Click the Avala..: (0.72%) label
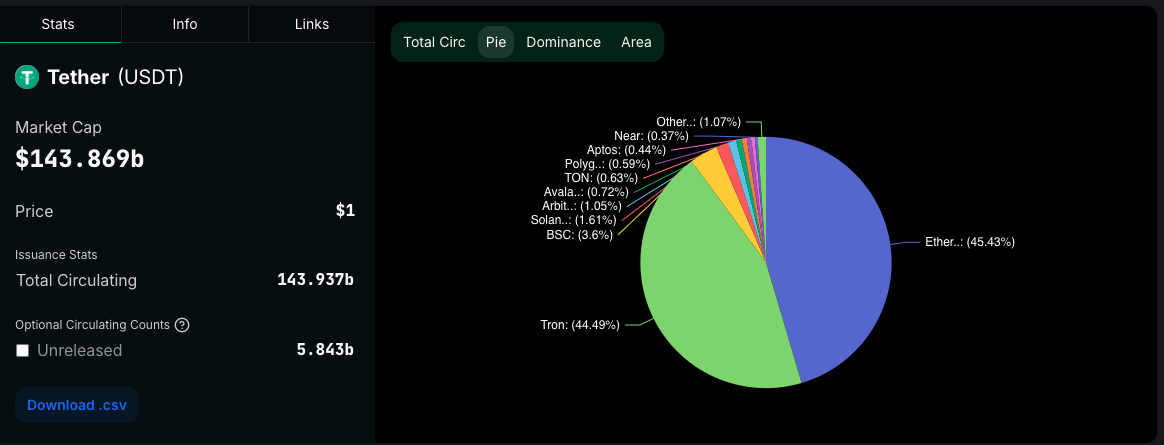Screen dimensions: 1164x445 [x=586, y=192]
